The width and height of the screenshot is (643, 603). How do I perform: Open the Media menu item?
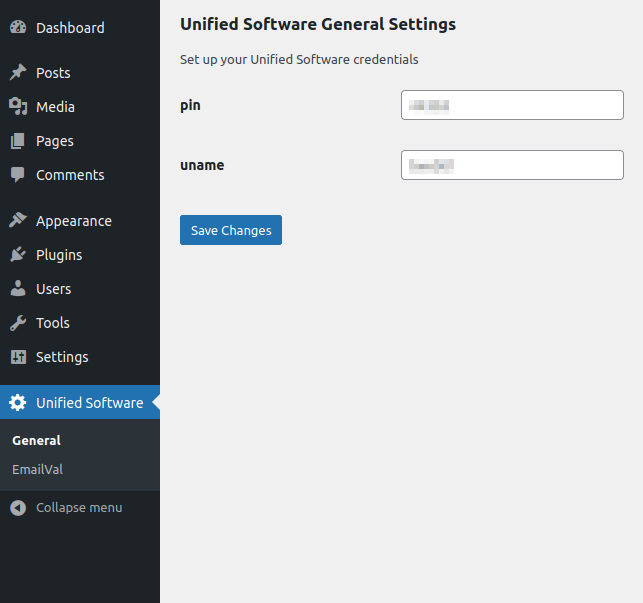click(x=80, y=107)
